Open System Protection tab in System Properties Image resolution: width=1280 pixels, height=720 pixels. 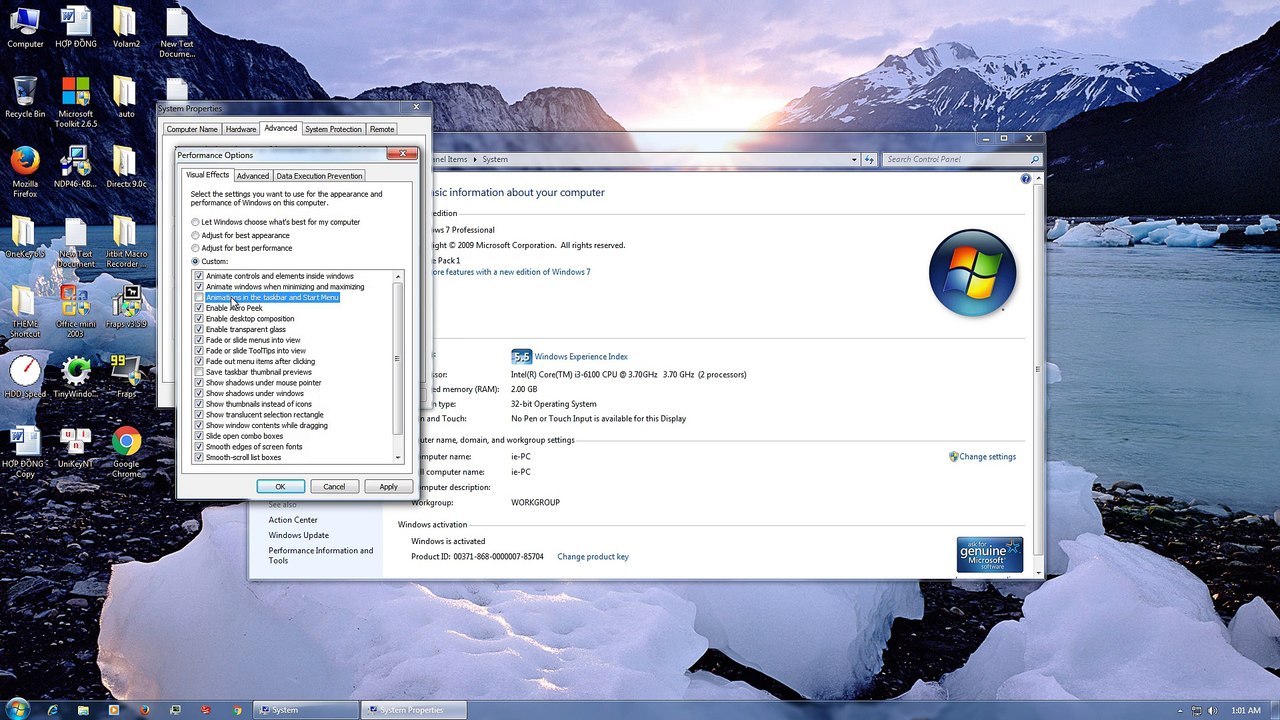click(x=333, y=129)
